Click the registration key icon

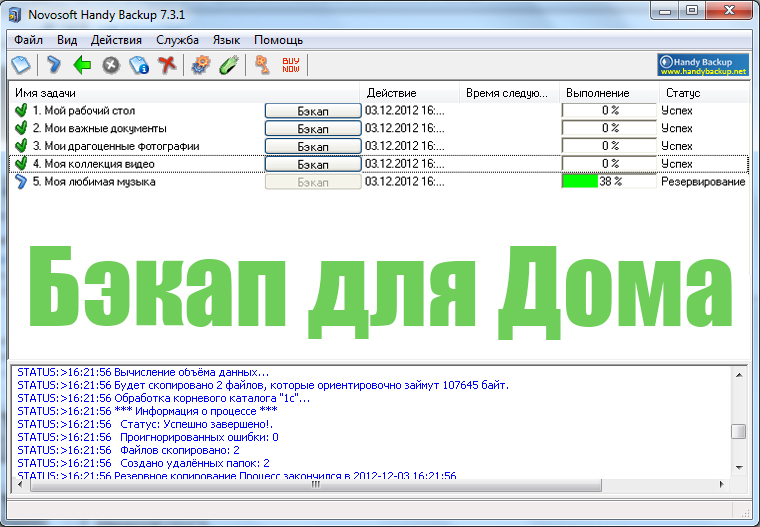(262, 64)
